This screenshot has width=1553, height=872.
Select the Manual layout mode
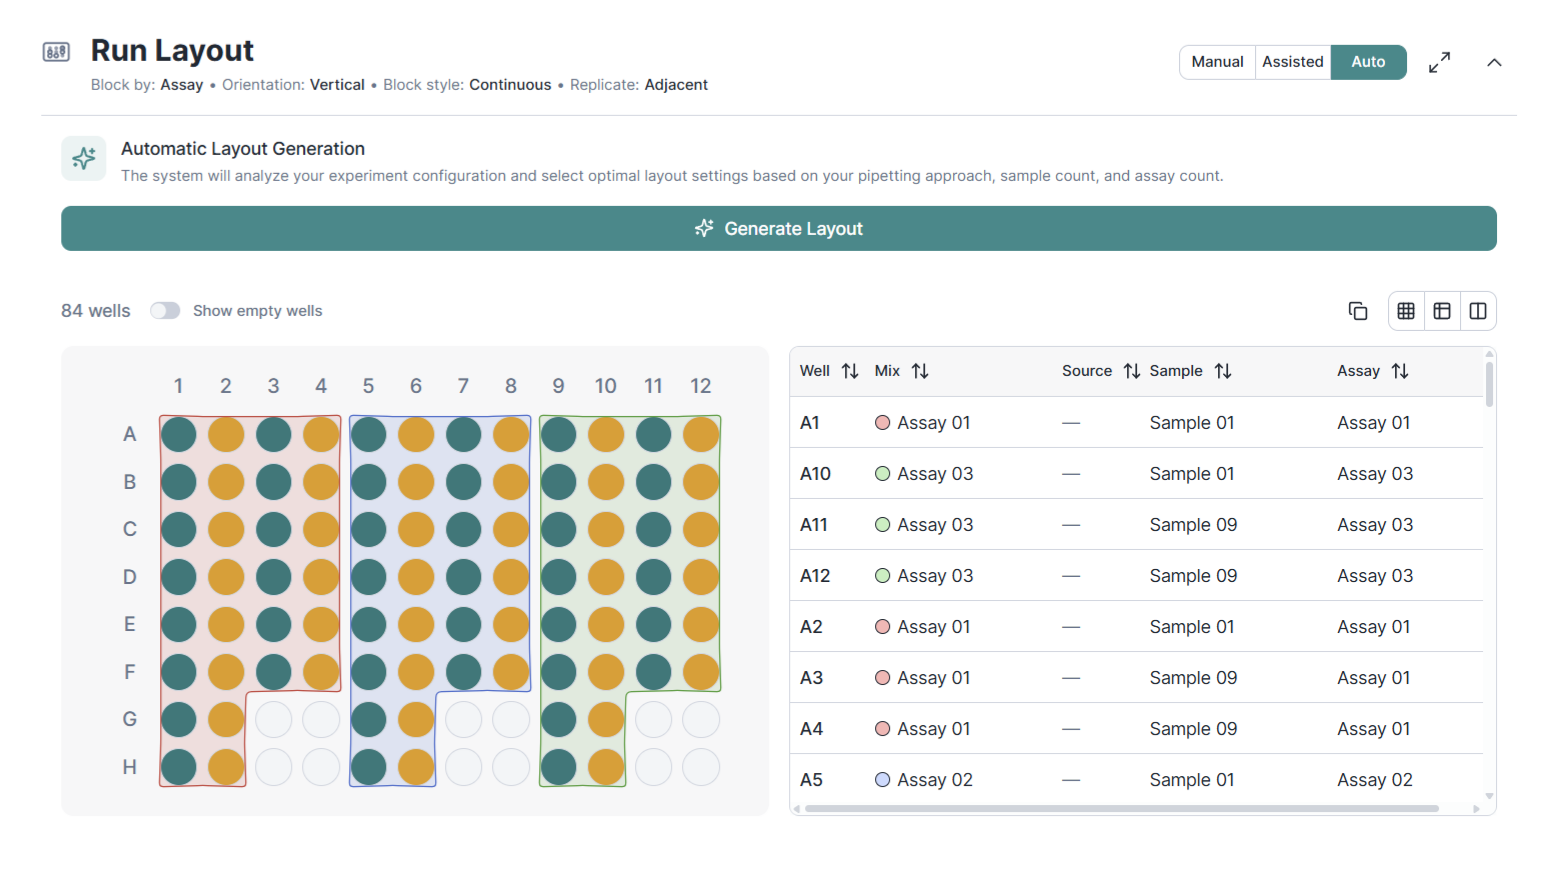1217,62
